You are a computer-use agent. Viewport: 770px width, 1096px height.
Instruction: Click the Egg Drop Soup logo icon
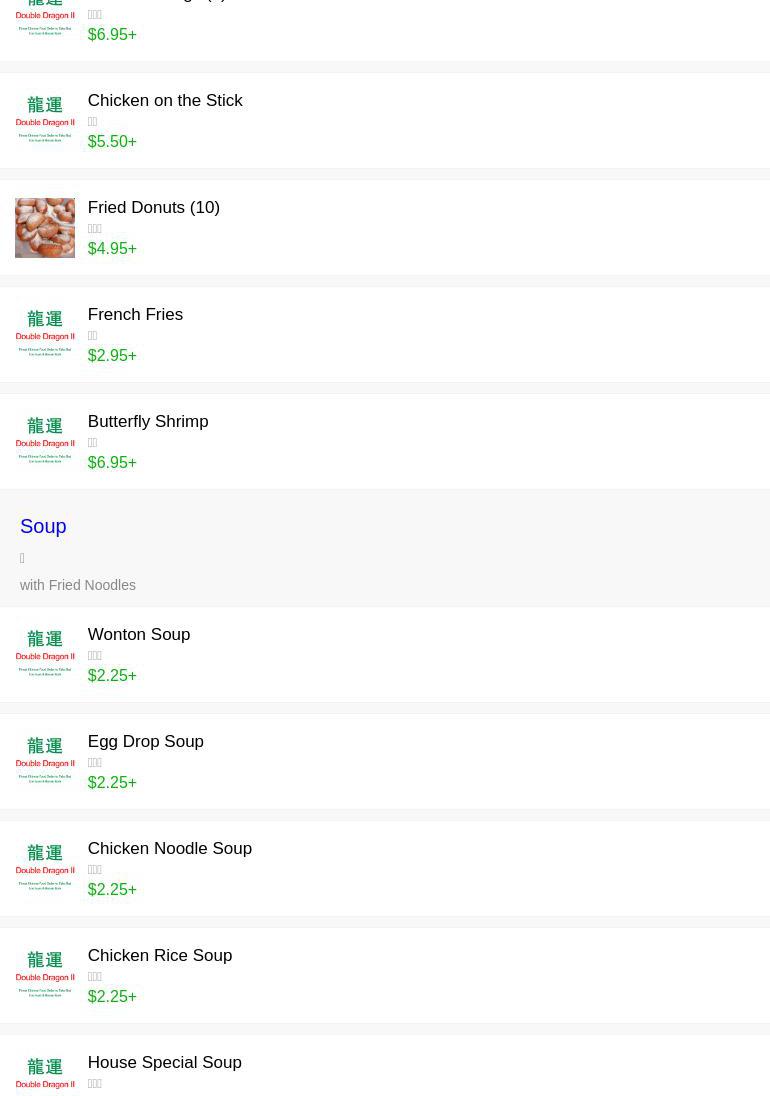pos(45,762)
